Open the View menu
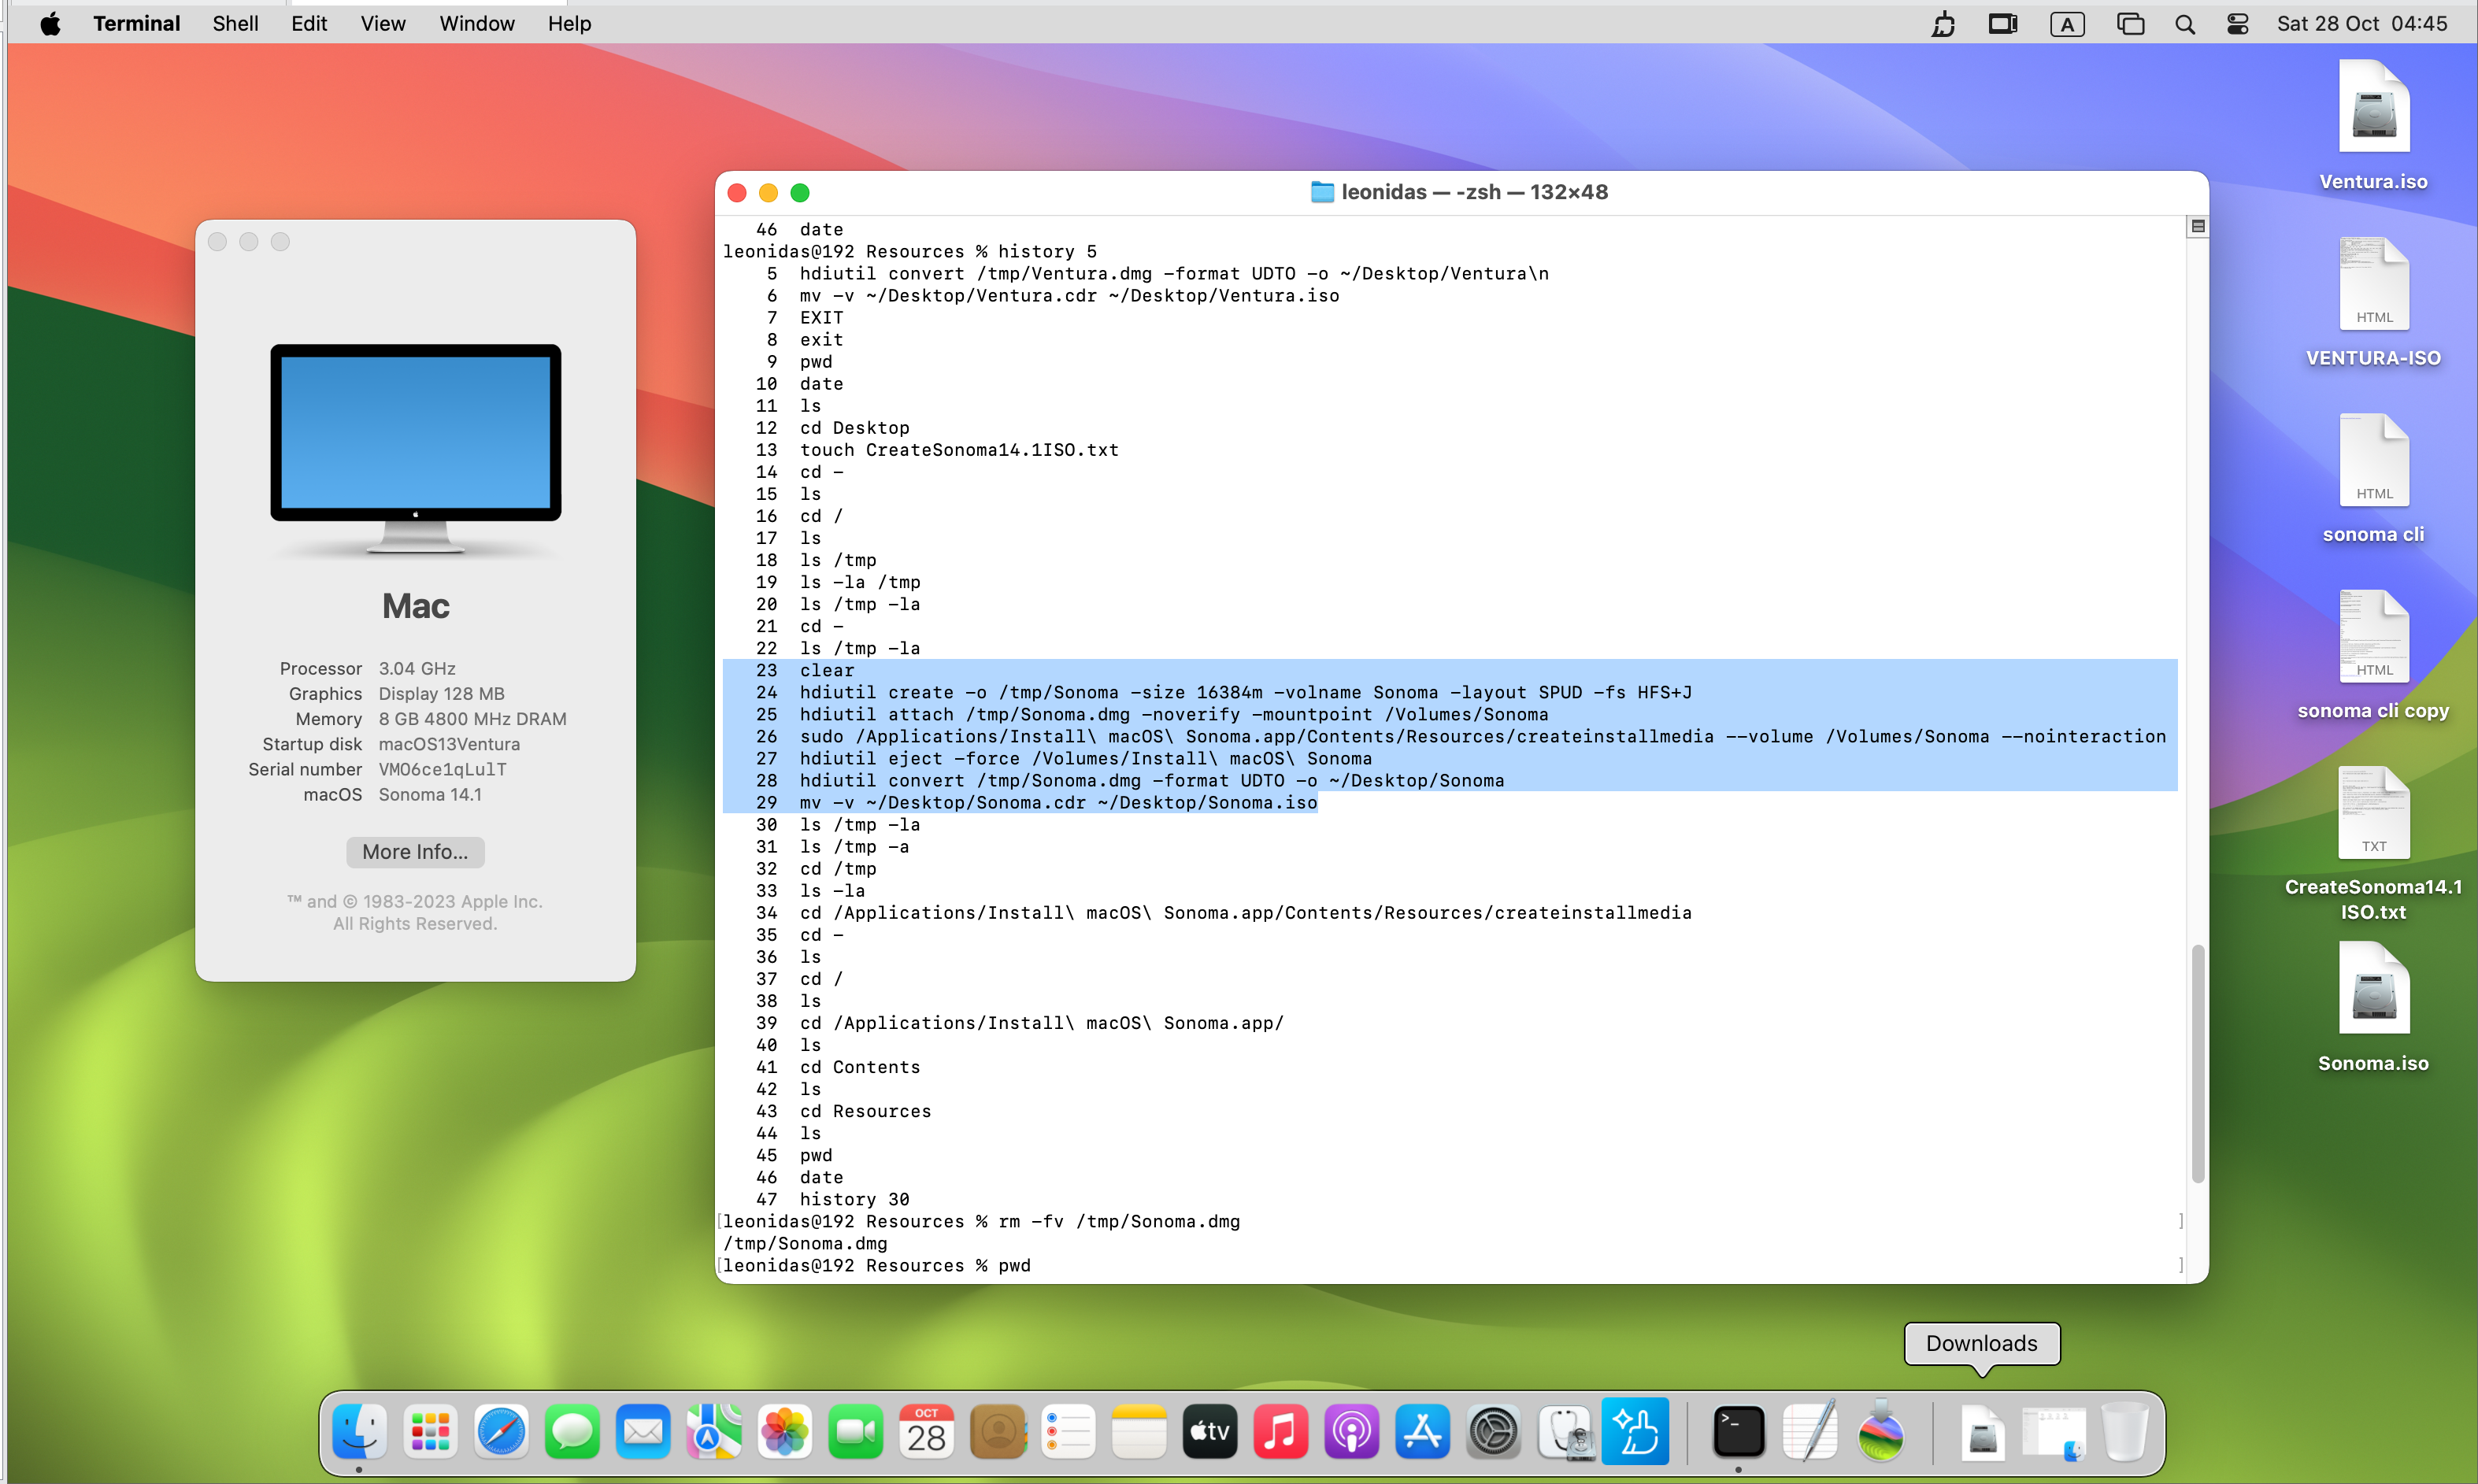Image resolution: width=2478 pixels, height=1484 pixels. [383, 23]
